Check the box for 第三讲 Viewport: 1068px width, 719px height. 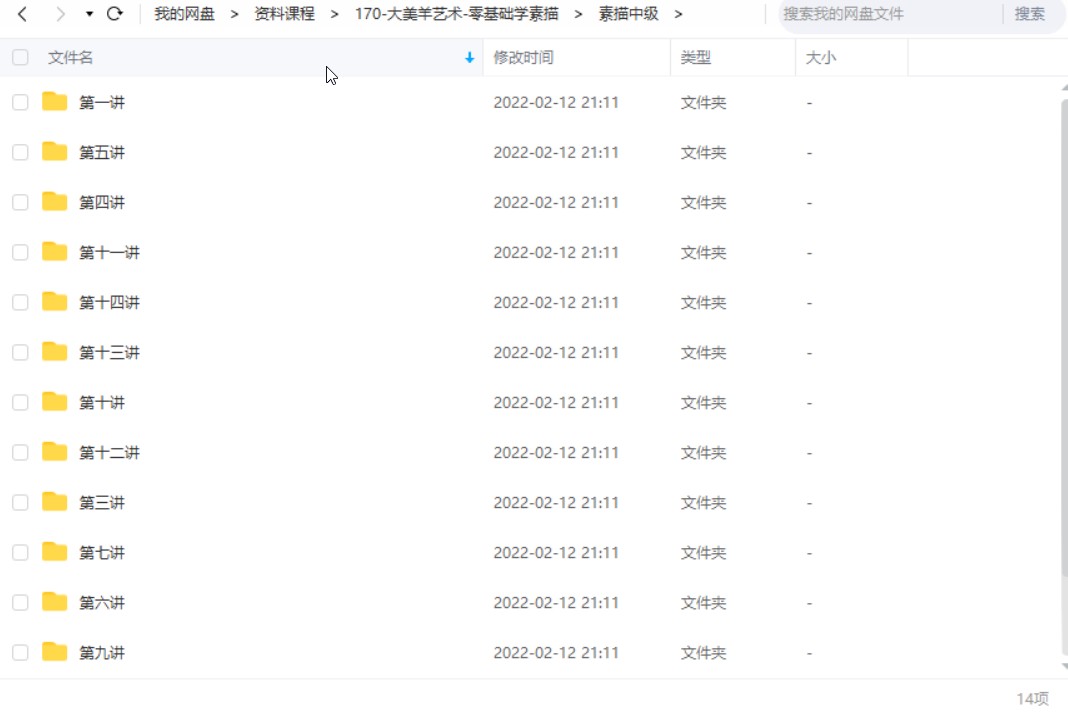coord(20,502)
